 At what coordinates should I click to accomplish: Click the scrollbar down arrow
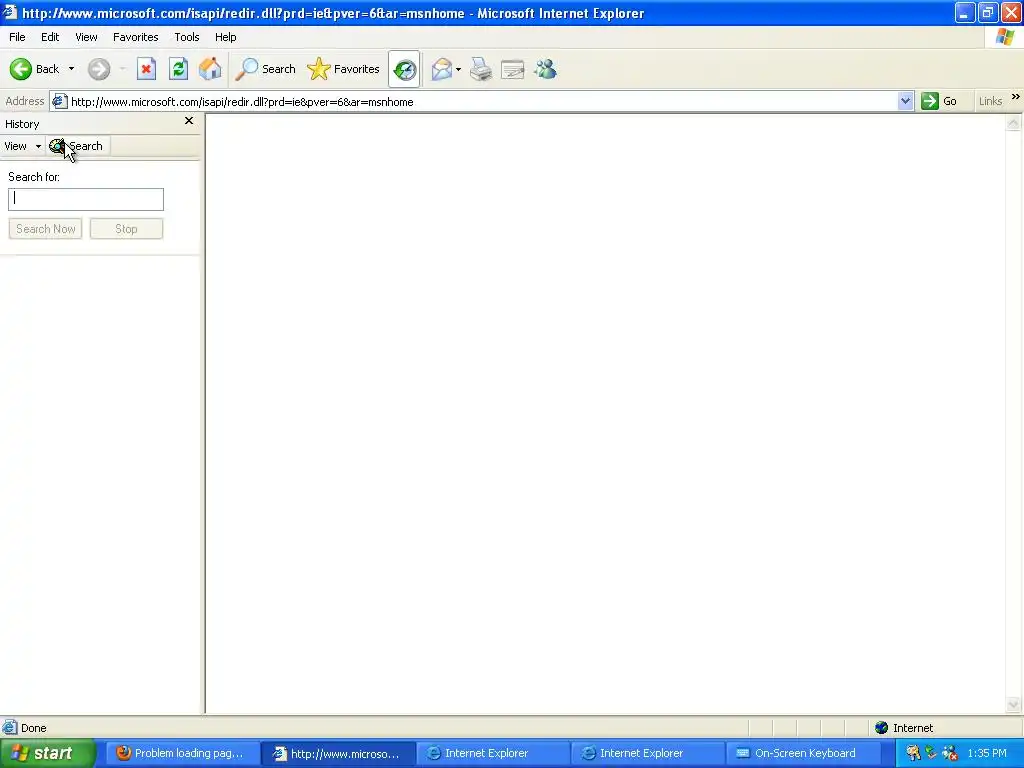[x=1014, y=705]
